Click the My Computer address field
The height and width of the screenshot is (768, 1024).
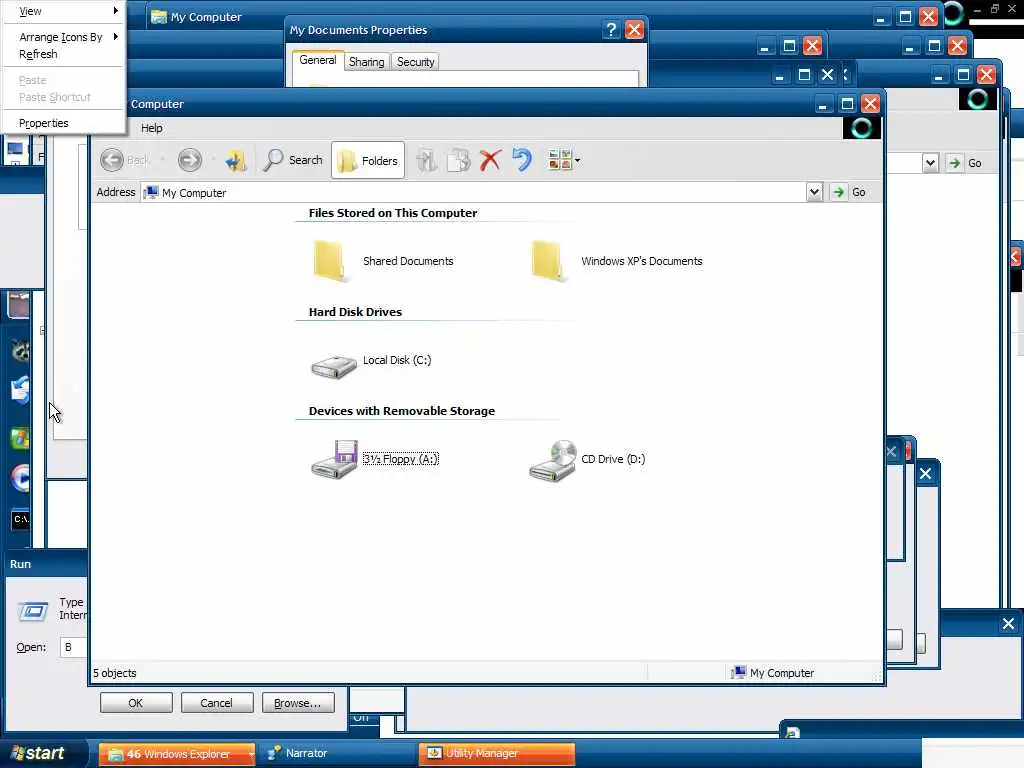(x=475, y=193)
